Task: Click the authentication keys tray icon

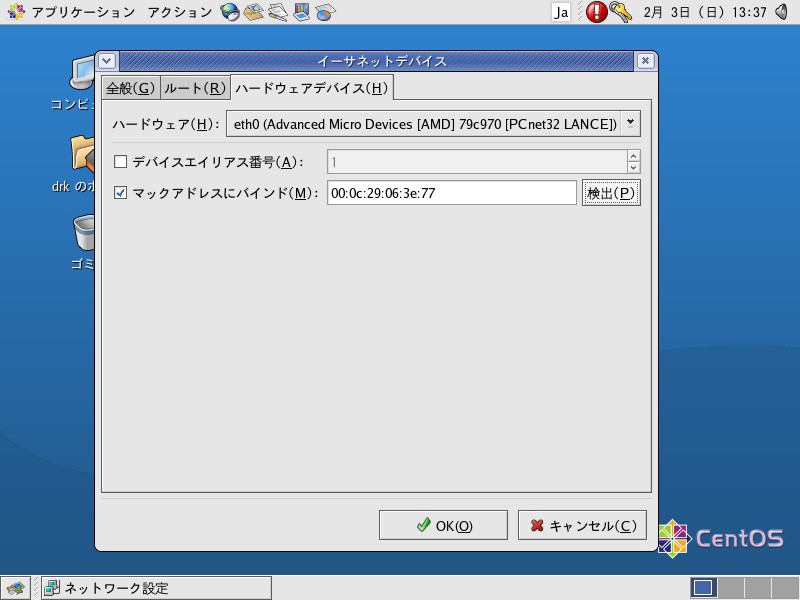Action: tap(620, 12)
